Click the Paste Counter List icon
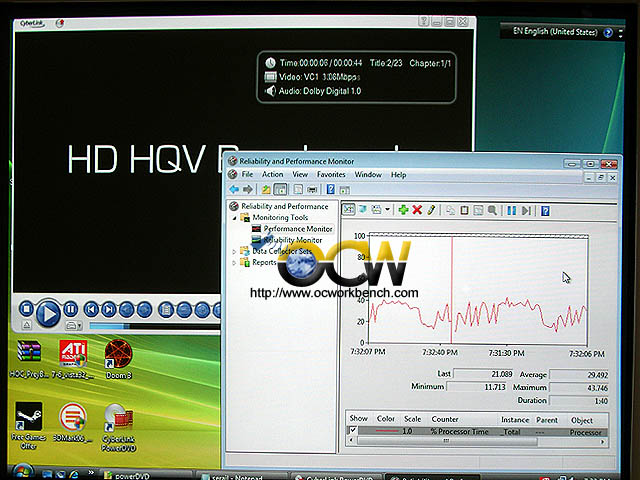Image resolution: width=640 pixels, height=480 pixels. point(464,210)
